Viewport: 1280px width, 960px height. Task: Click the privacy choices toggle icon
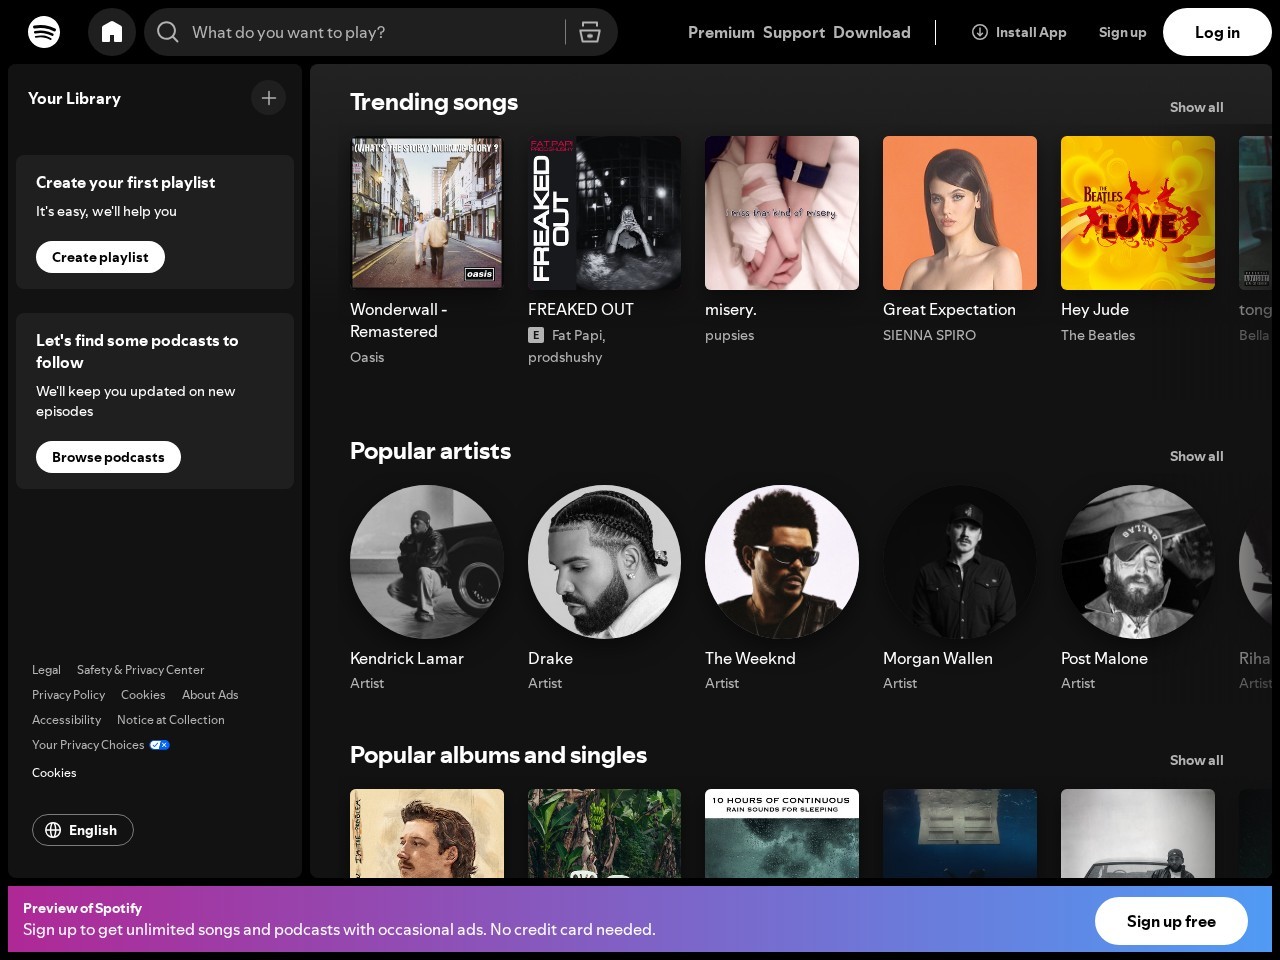[160, 745]
